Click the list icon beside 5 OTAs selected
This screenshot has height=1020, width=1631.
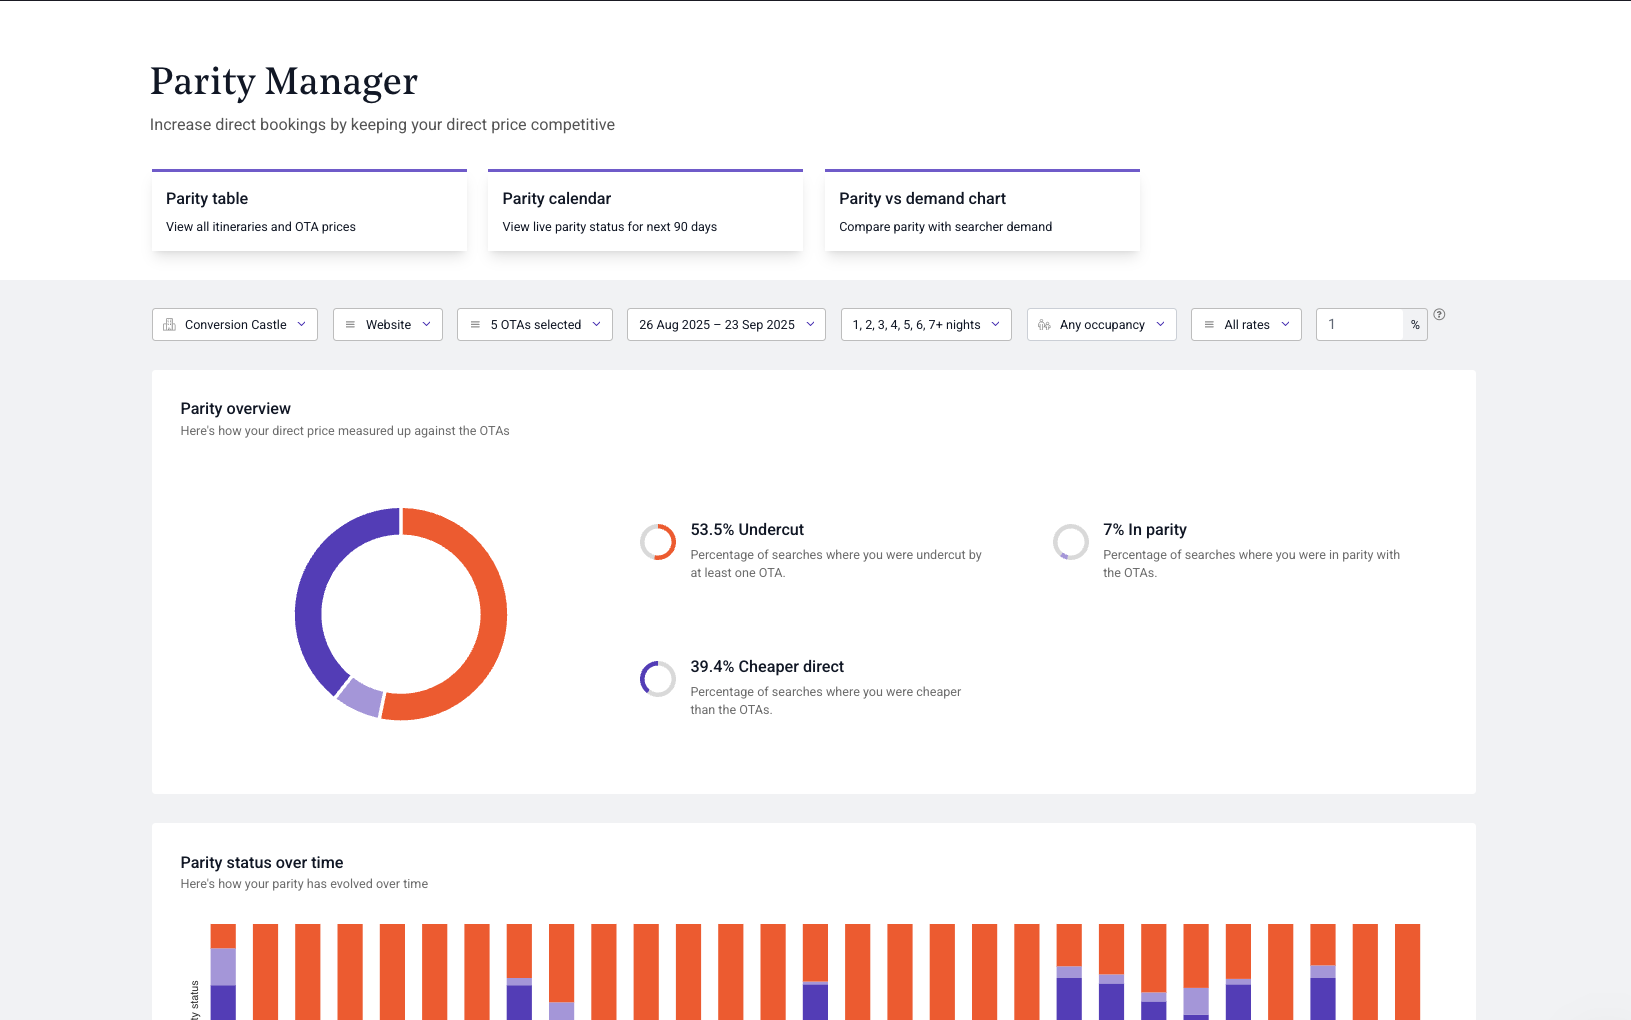(x=475, y=325)
